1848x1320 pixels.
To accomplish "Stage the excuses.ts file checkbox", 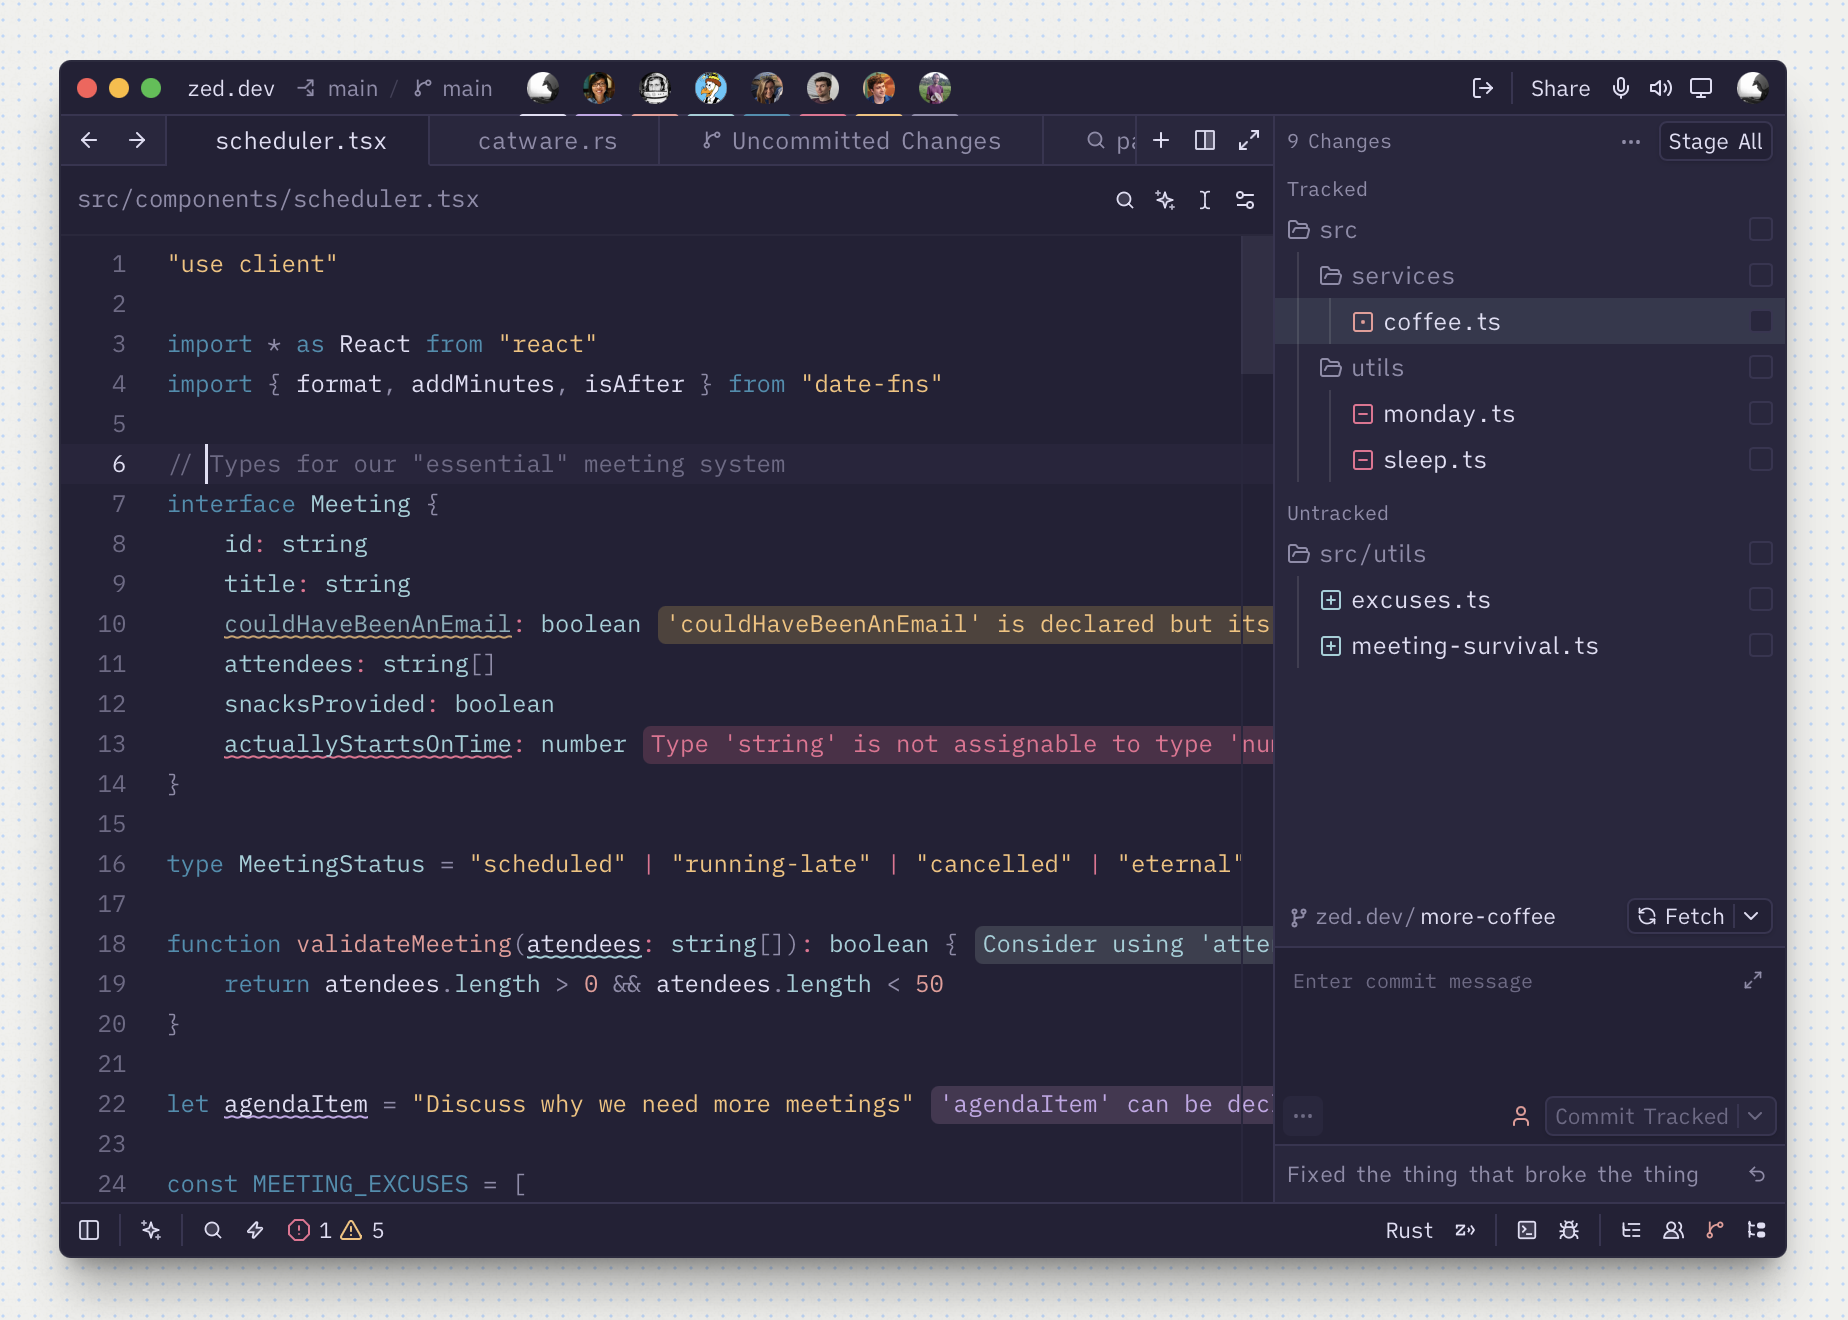I will 1761,599.
